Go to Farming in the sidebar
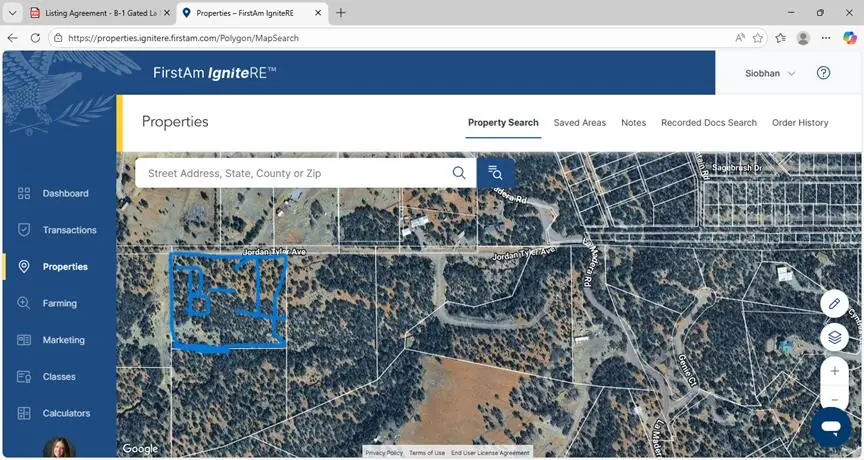Screen dimensions: 864x460 (59, 303)
